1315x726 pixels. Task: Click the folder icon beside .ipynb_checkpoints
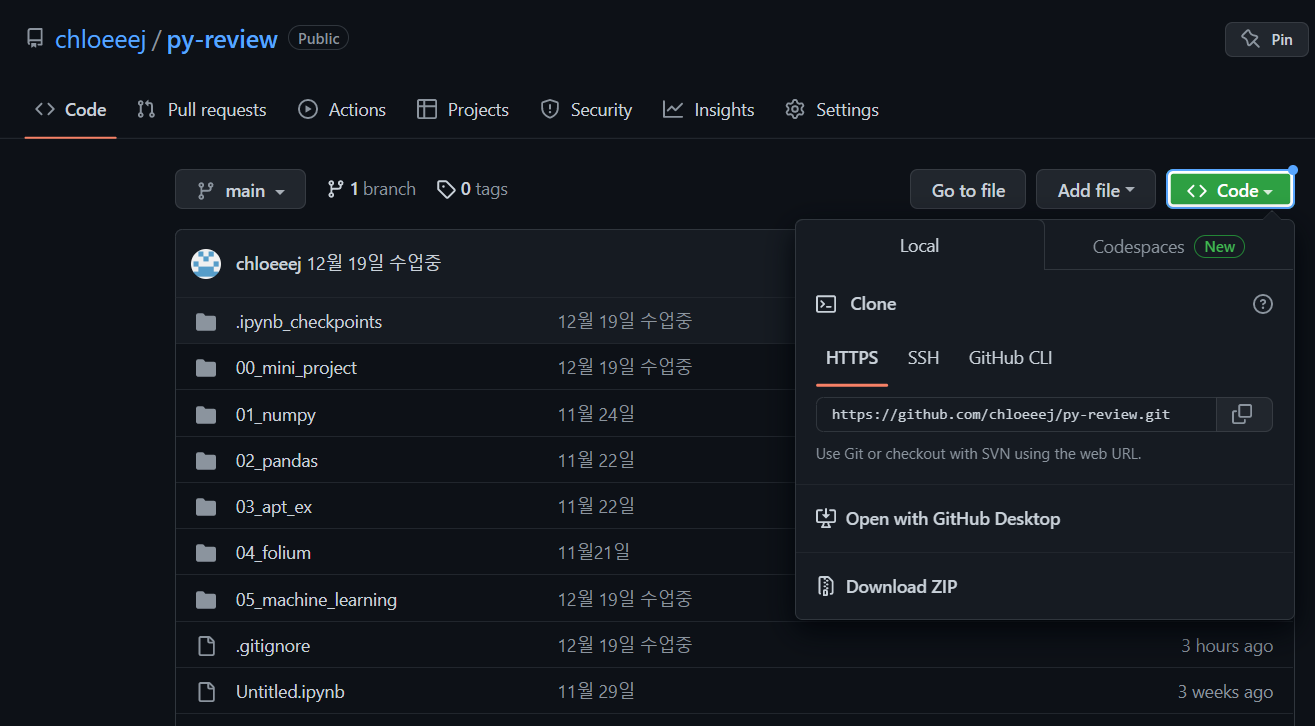pyautogui.click(x=206, y=322)
